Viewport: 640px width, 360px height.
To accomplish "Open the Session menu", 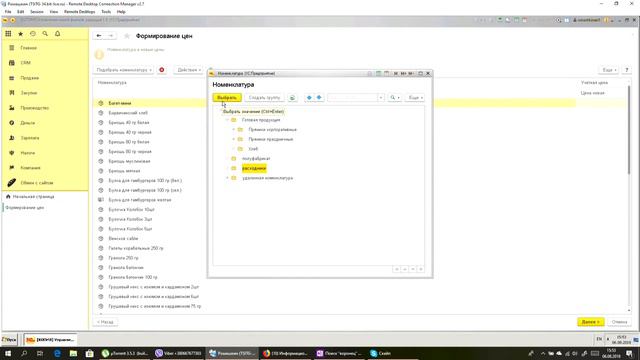I will click(x=37, y=12).
